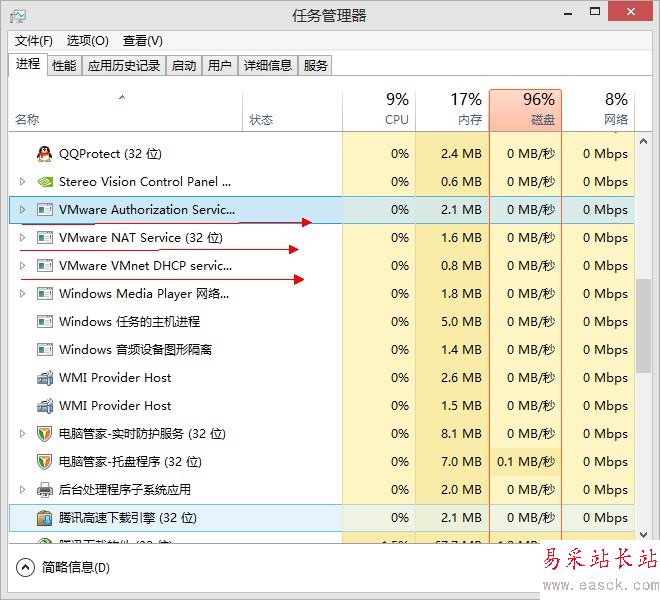Switch to the 详细信息 tab
660x600 pixels.
(x=268, y=66)
